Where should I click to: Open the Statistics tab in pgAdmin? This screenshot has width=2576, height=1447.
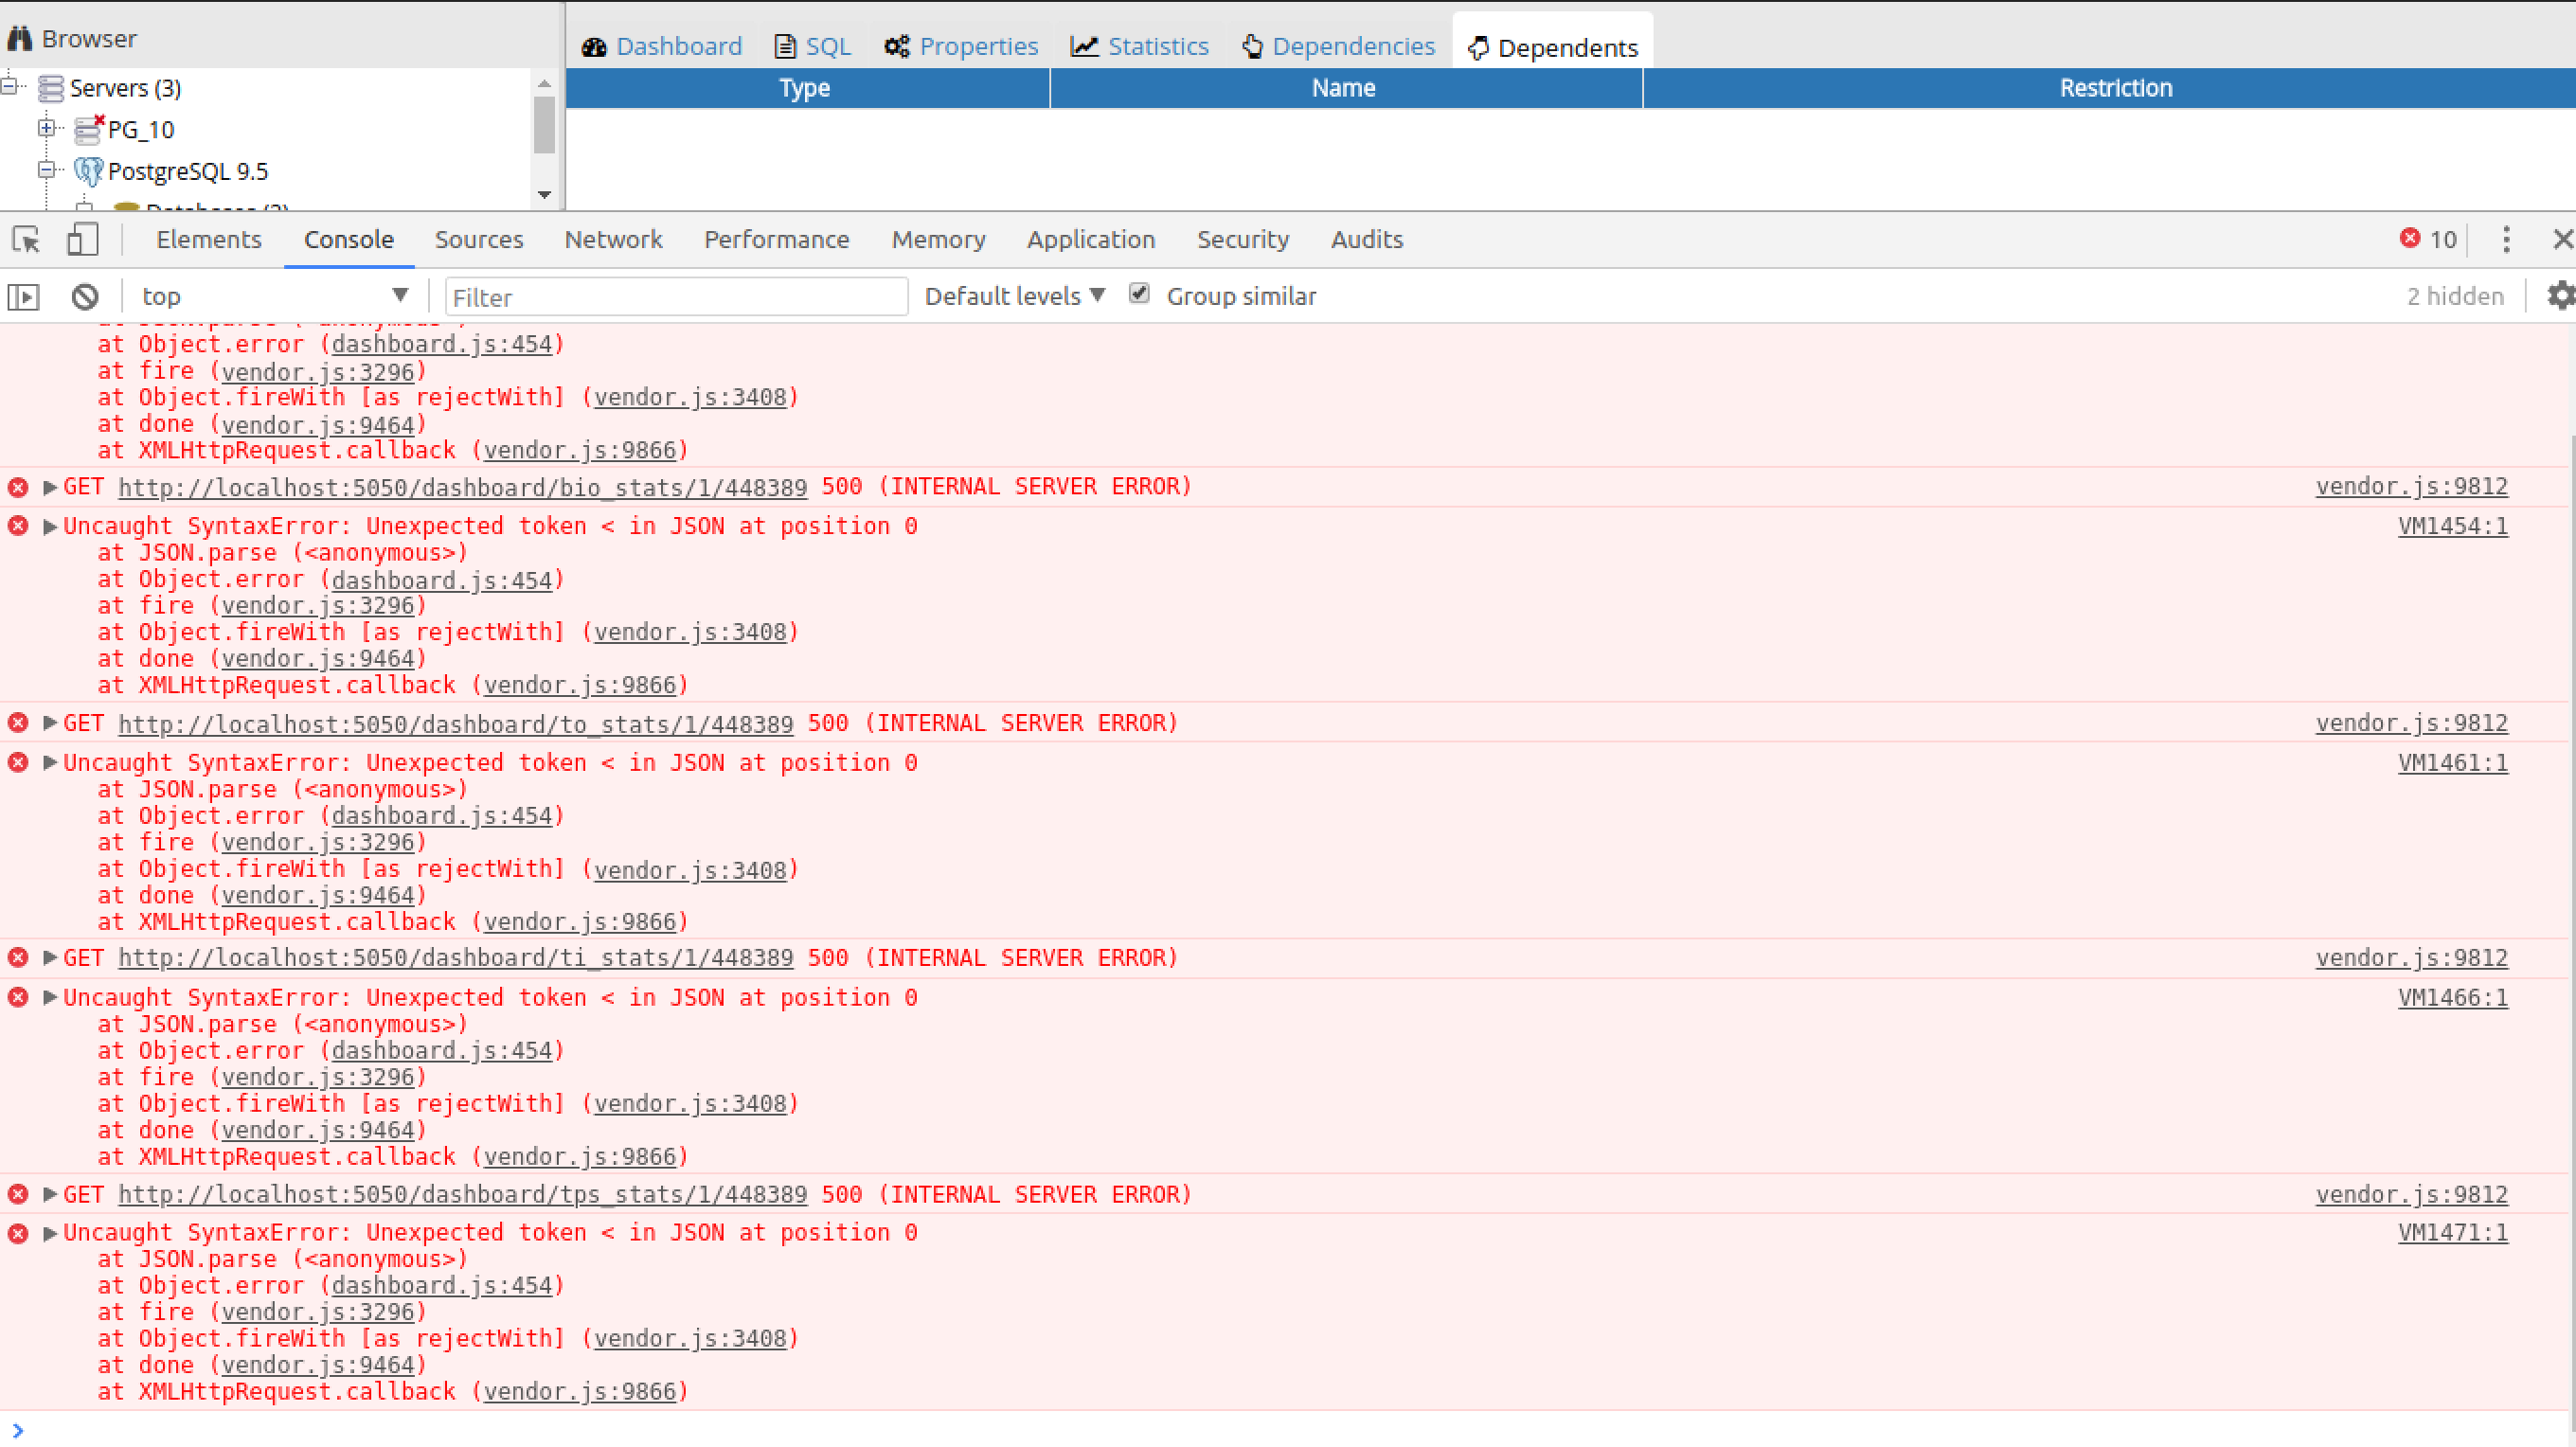(x=1140, y=47)
